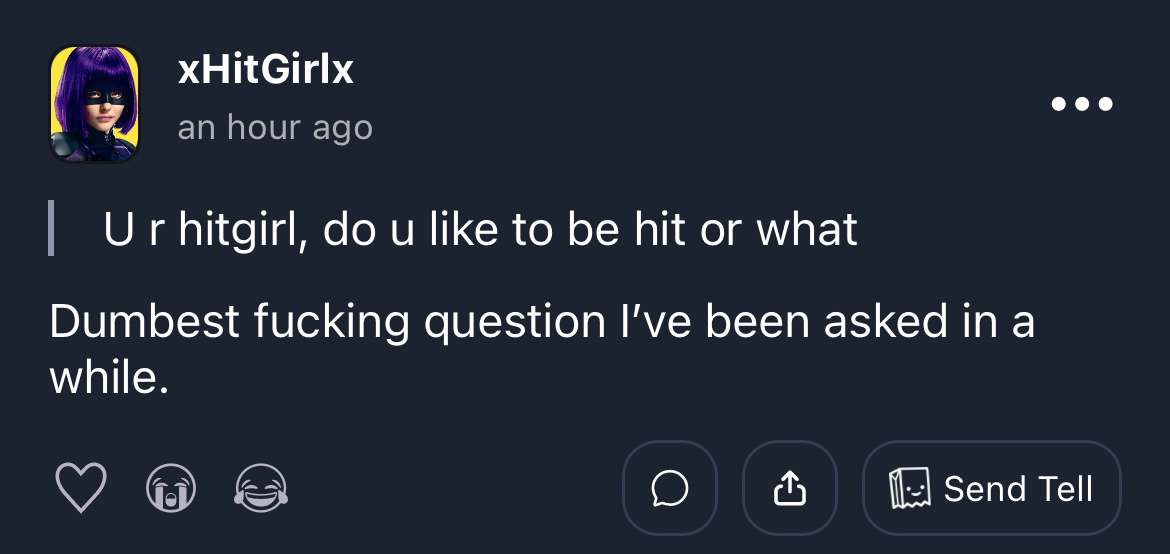The image size is (1170, 554).
Task: React with the laughing tears emoji
Action: 261,488
